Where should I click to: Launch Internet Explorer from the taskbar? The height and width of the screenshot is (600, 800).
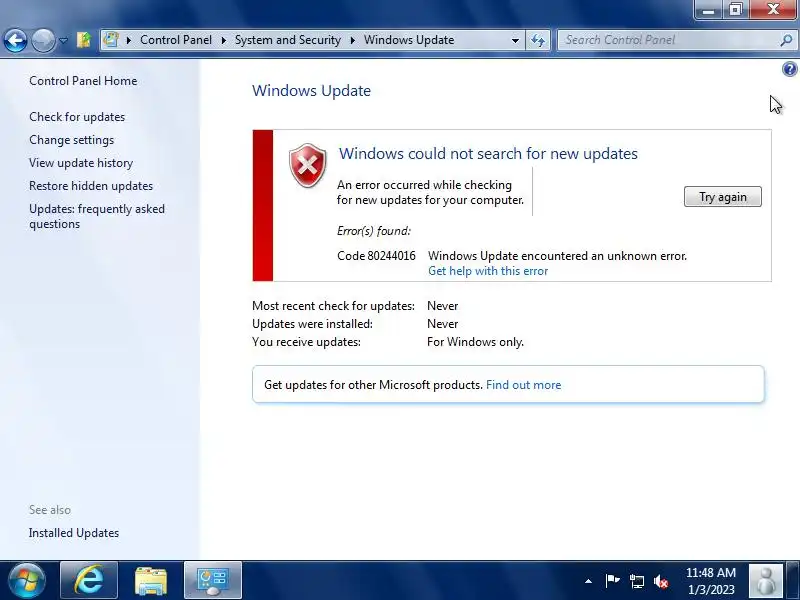point(89,581)
